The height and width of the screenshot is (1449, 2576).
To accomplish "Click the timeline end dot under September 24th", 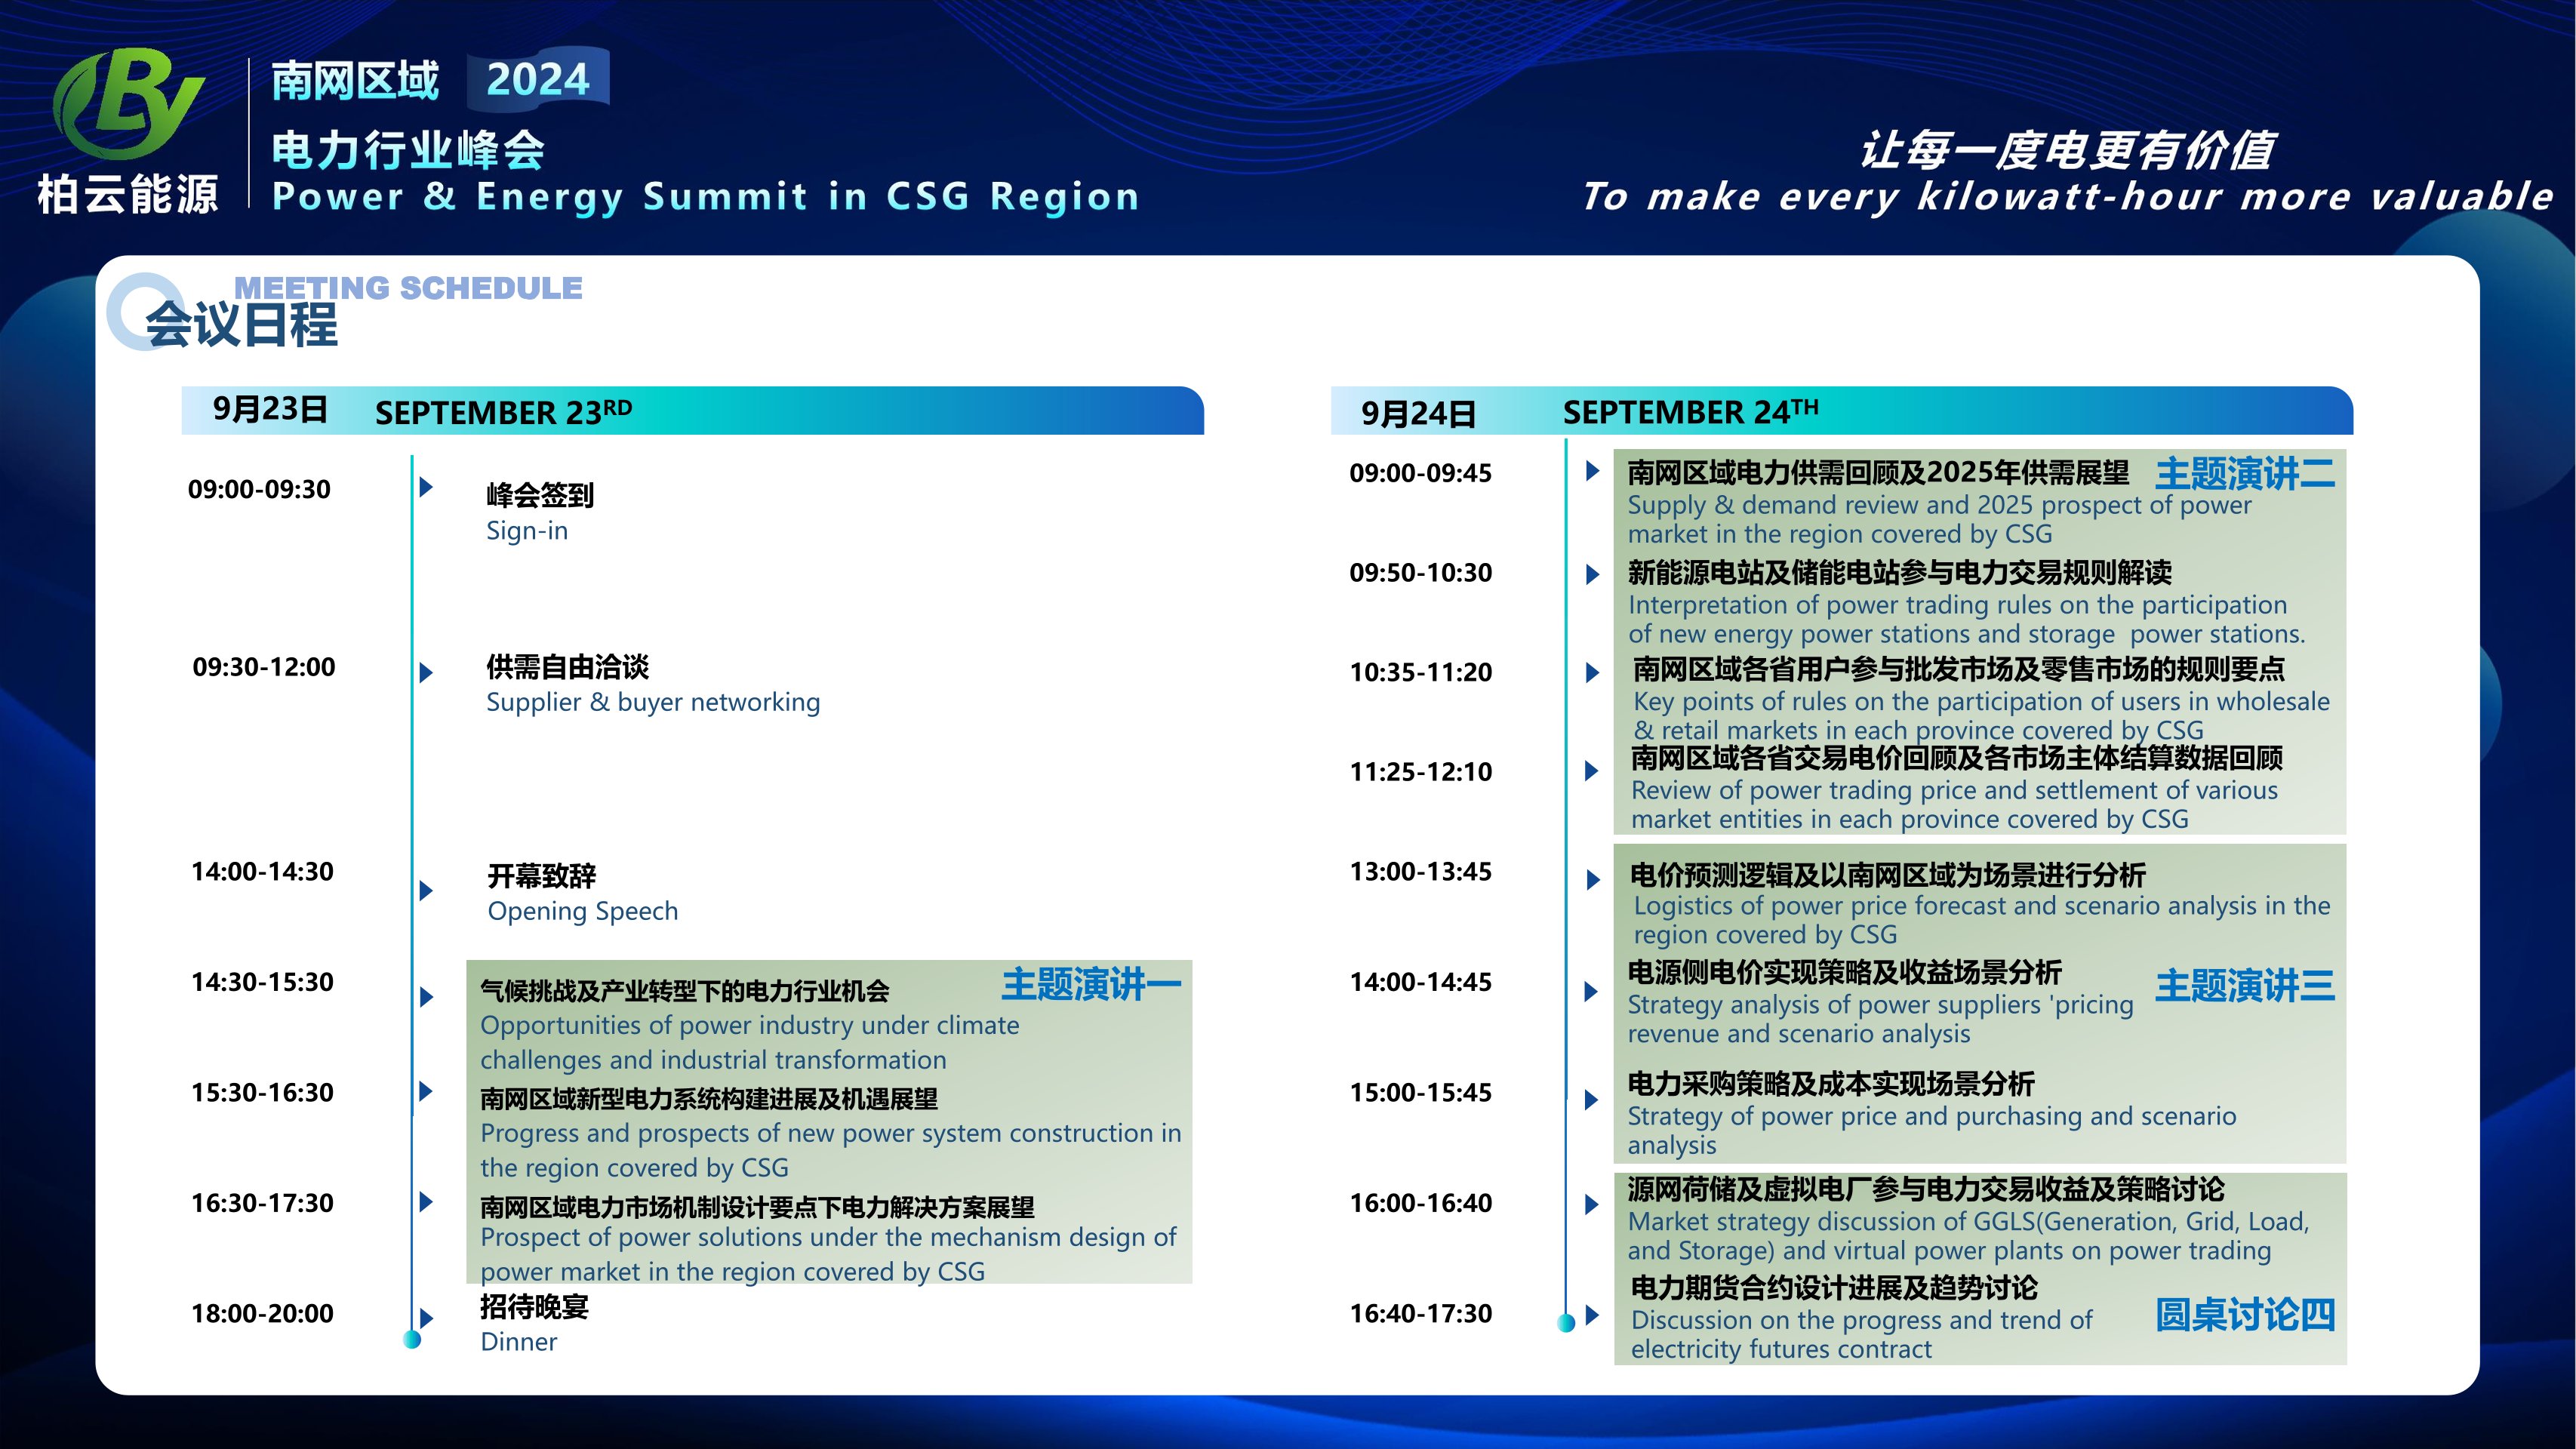I will tap(1567, 1323).
